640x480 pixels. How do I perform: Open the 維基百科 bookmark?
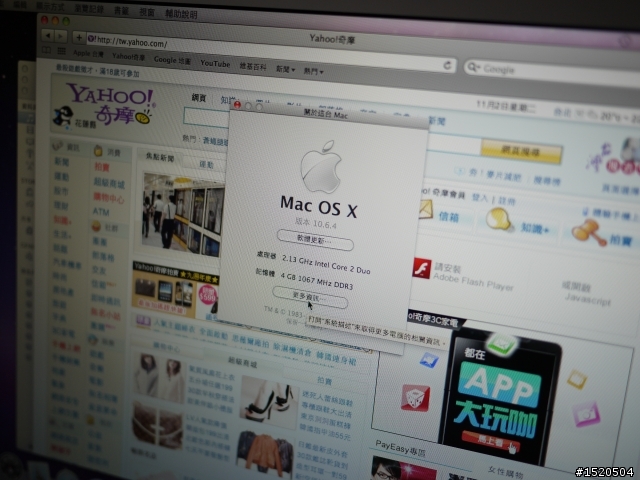[x=253, y=67]
